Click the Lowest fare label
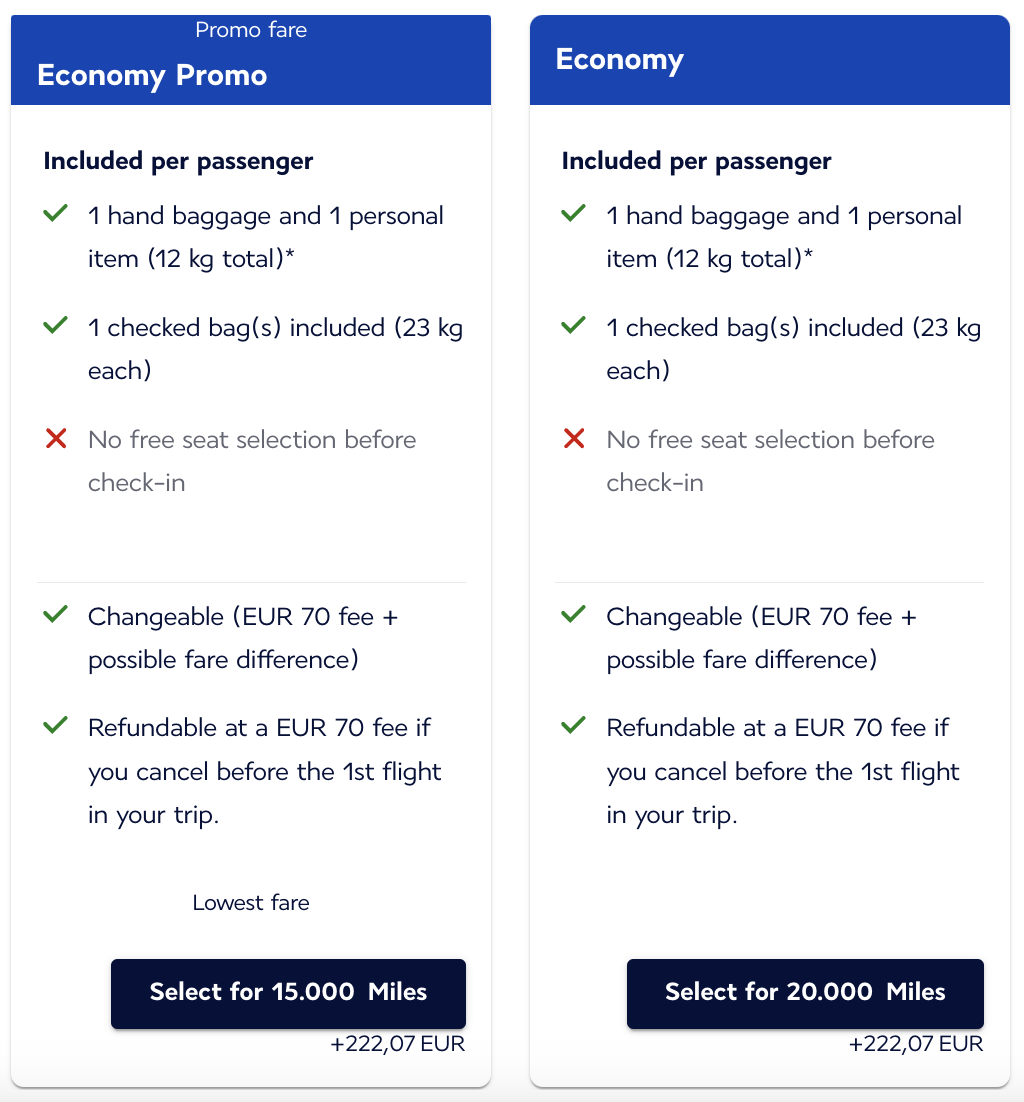 pyautogui.click(x=251, y=903)
